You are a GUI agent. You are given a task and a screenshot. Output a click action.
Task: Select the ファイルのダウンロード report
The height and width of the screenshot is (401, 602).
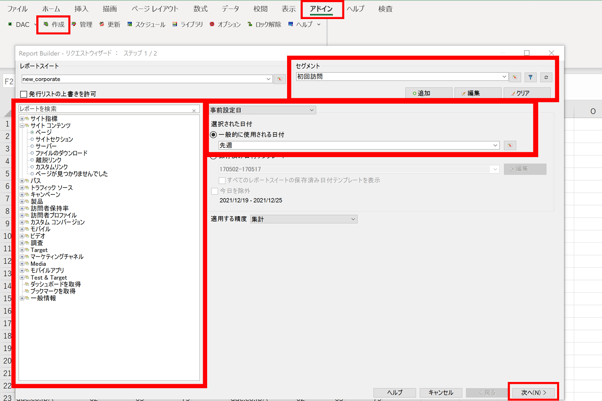(x=61, y=153)
